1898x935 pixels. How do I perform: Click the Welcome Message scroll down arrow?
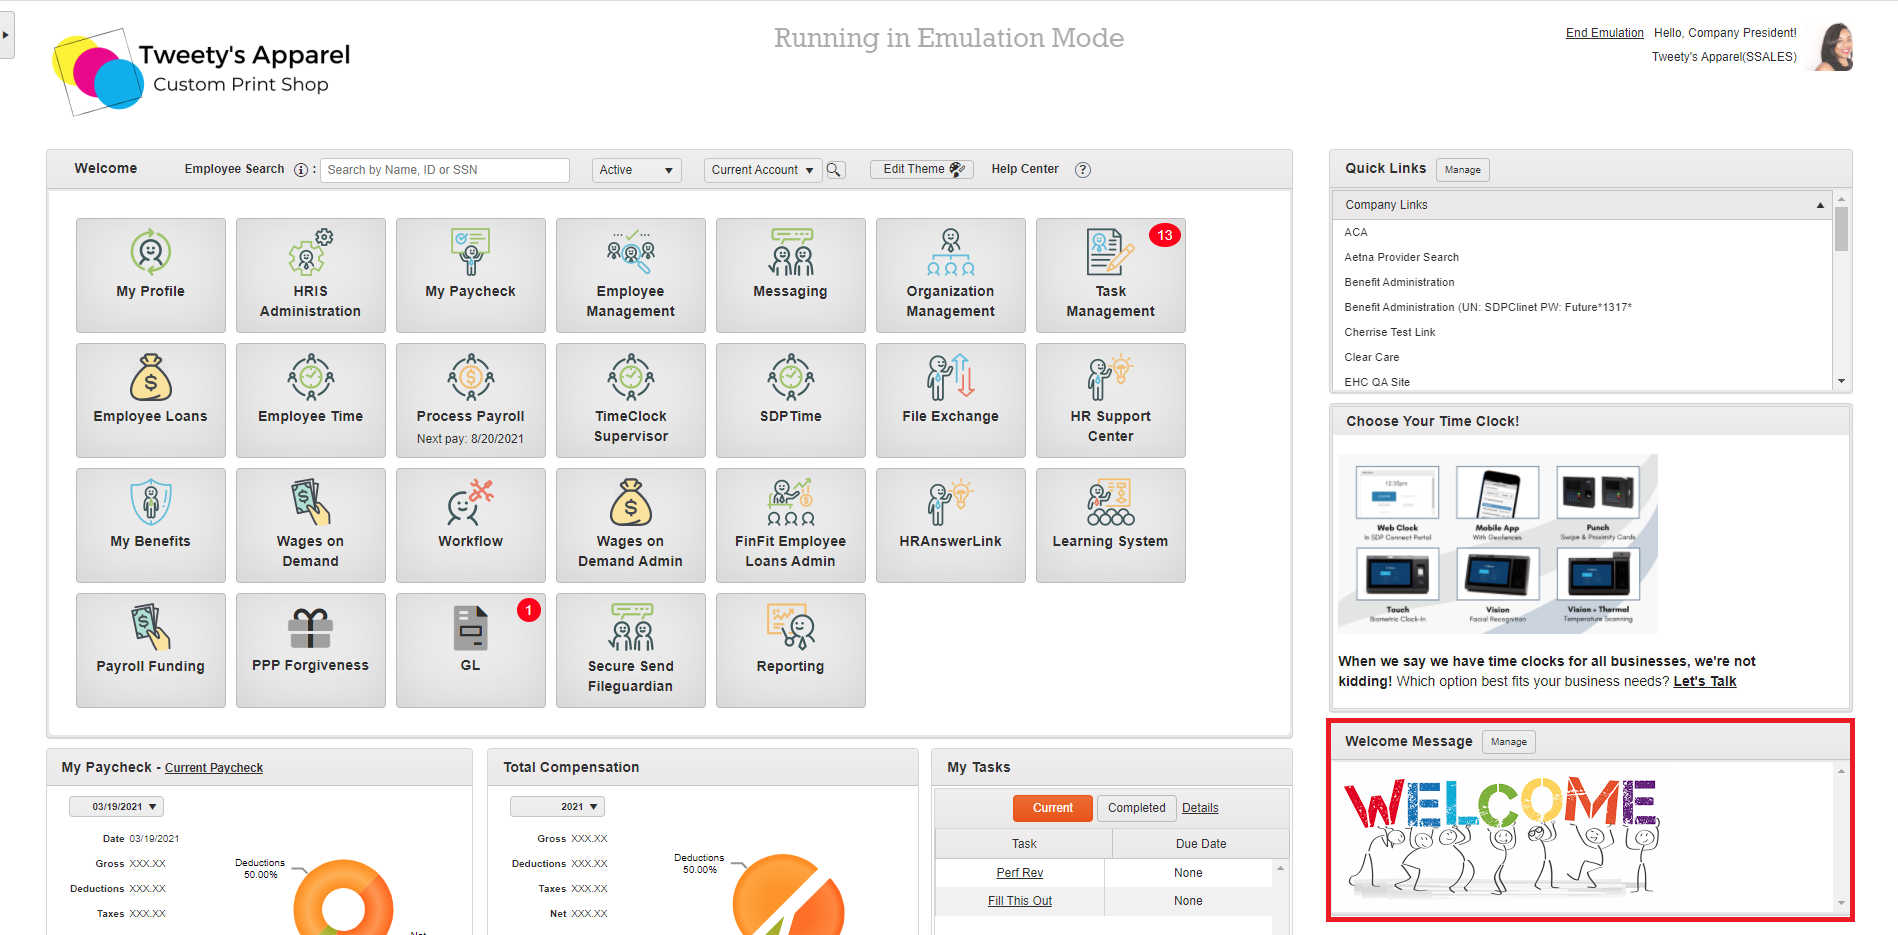(x=1841, y=903)
